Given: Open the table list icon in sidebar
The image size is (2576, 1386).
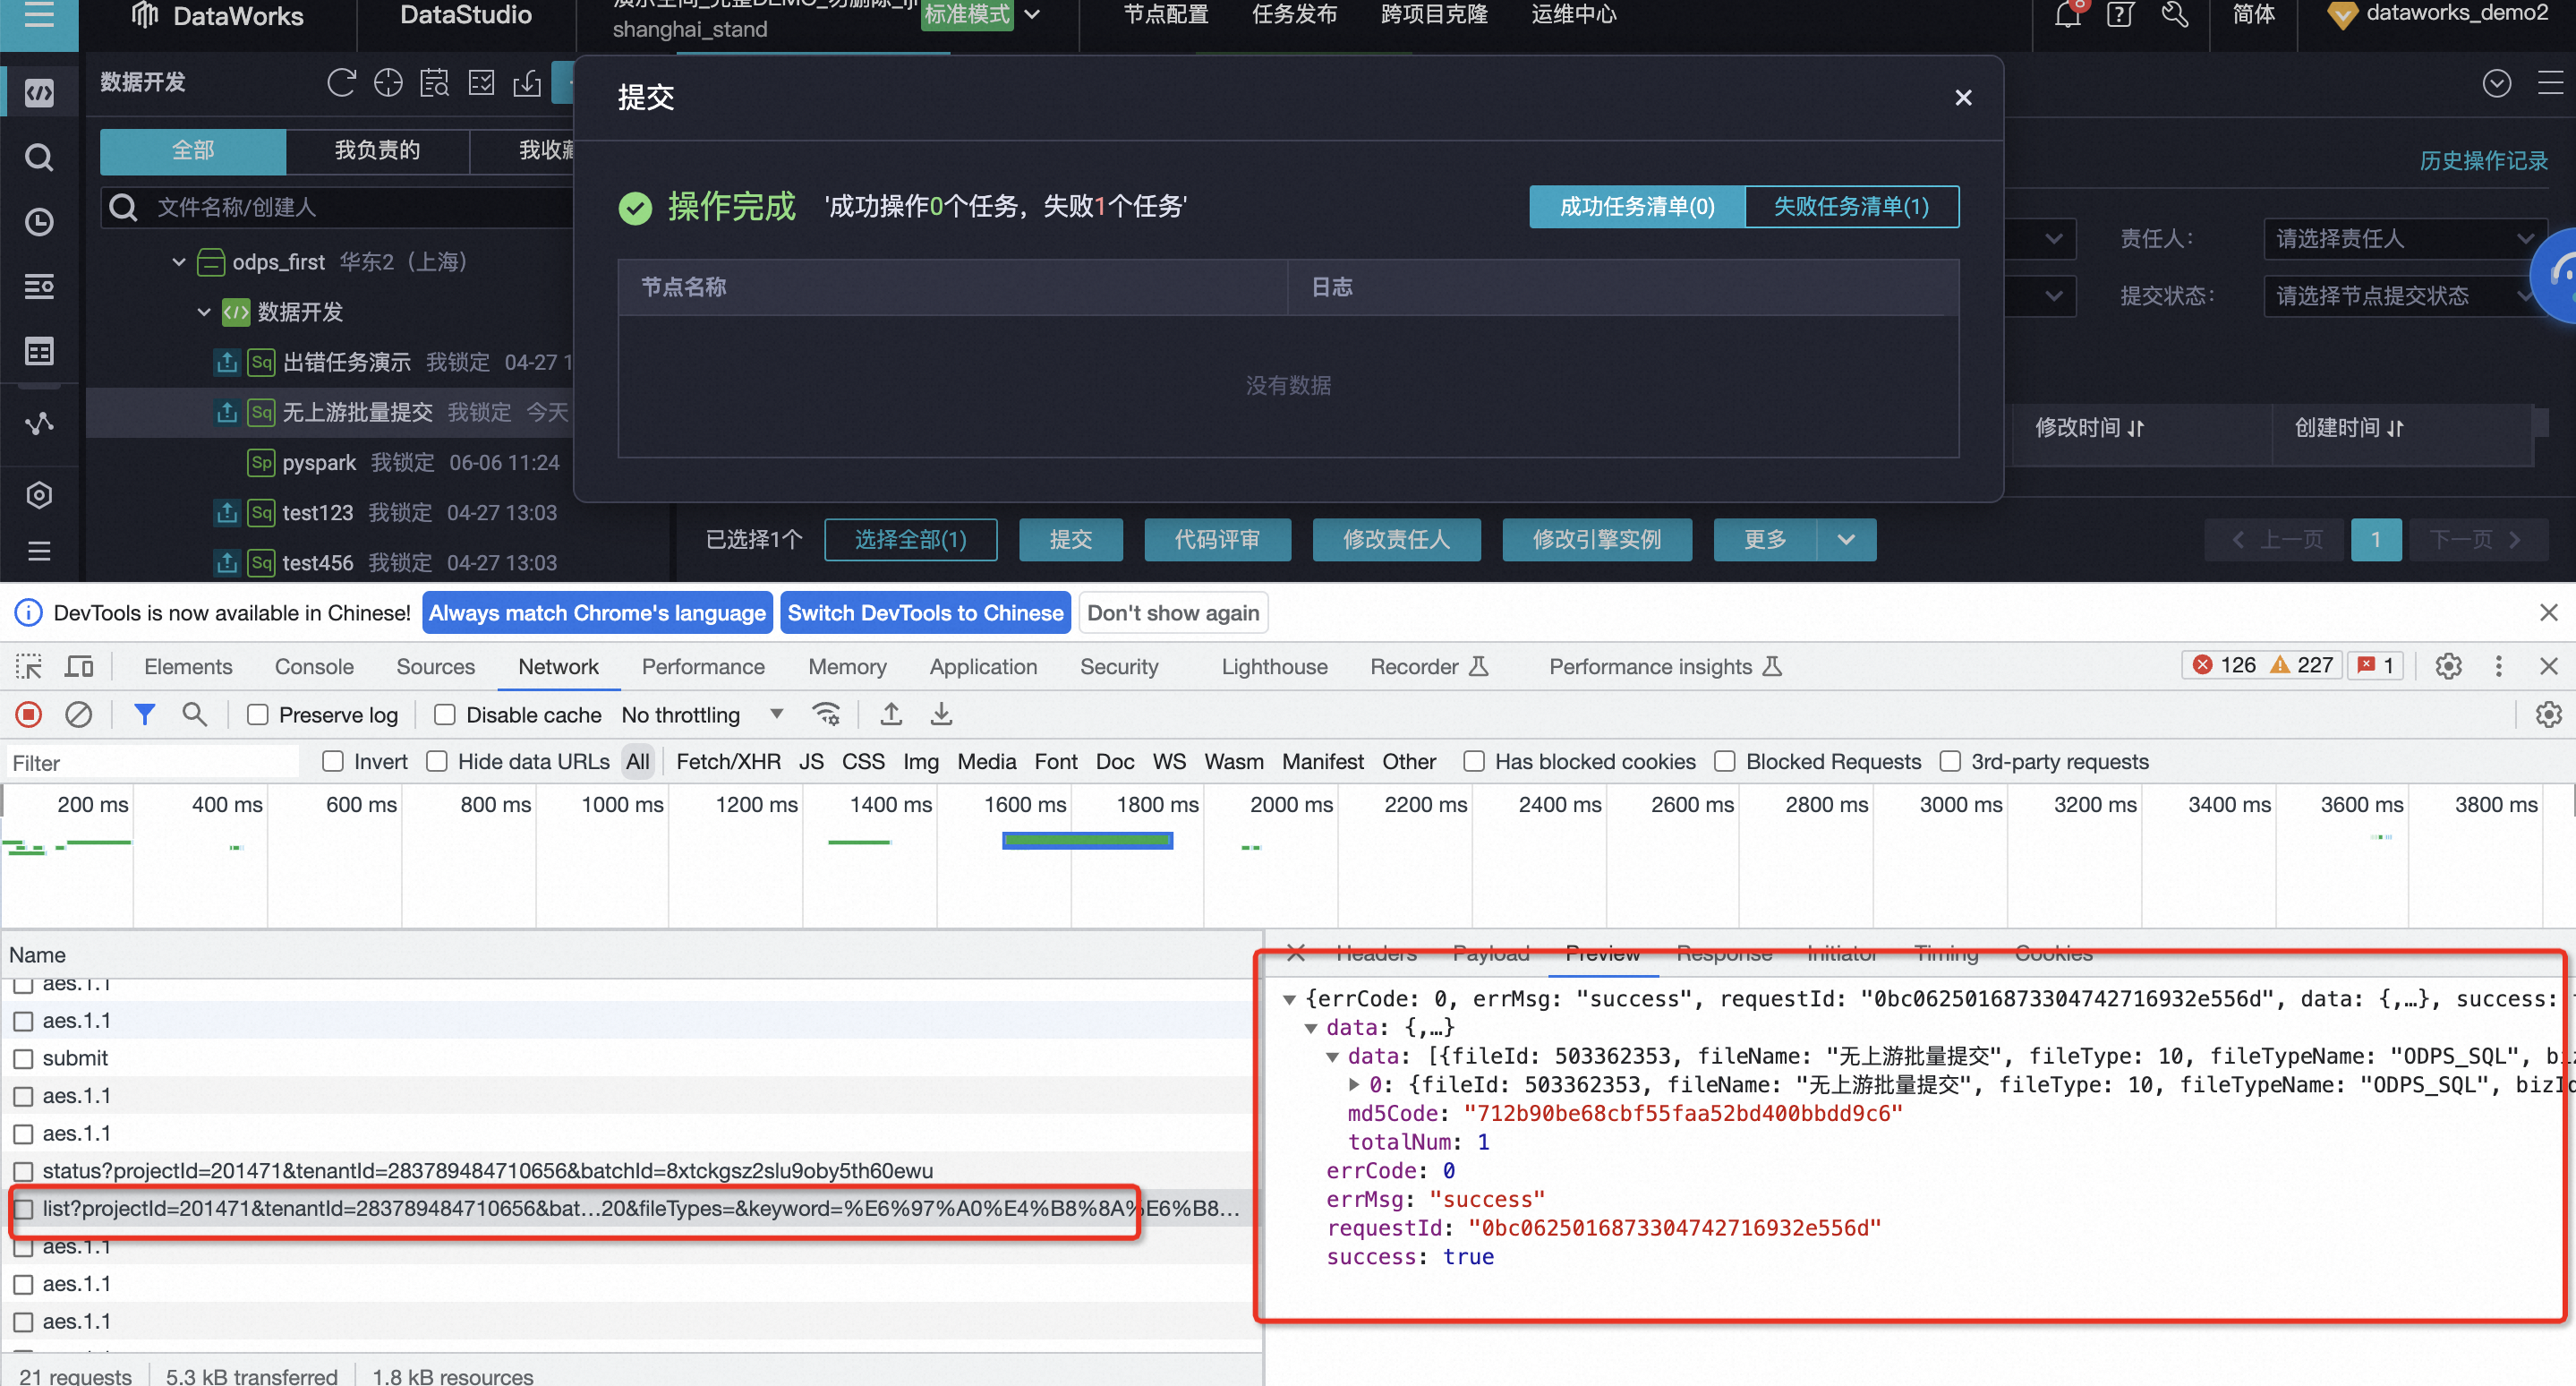Looking at the screenshot, I should [39, 352].
